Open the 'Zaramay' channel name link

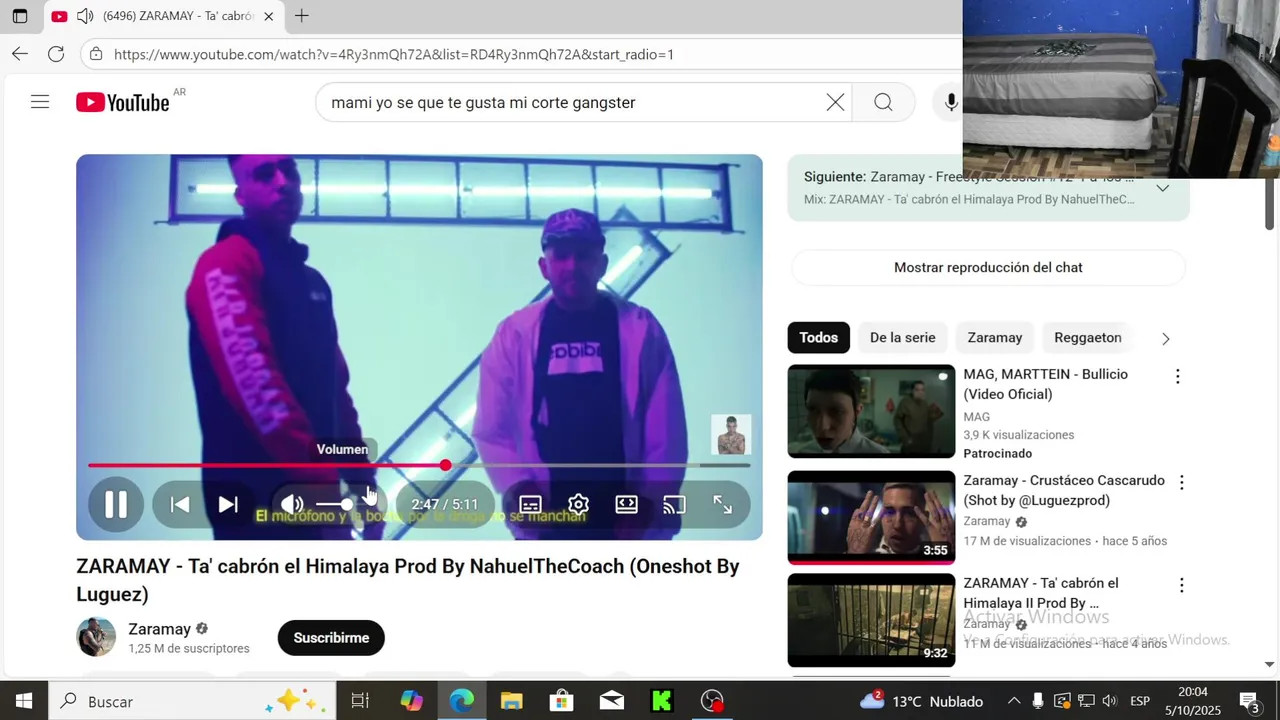(159, 629)
